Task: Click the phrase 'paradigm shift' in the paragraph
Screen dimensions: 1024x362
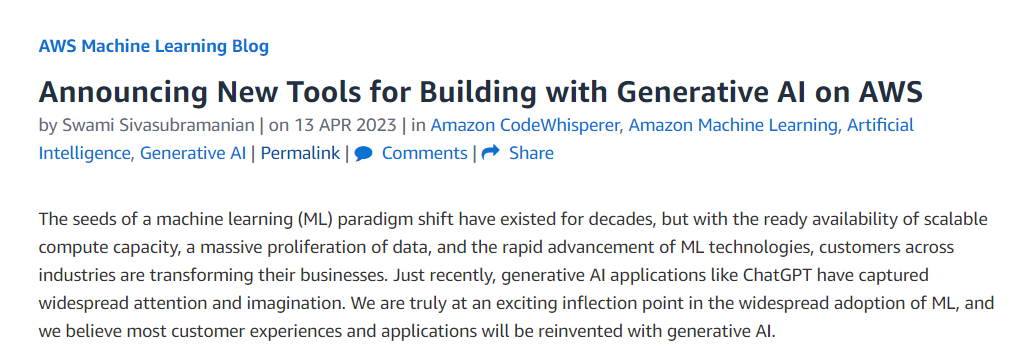Action: click(396, 218)
